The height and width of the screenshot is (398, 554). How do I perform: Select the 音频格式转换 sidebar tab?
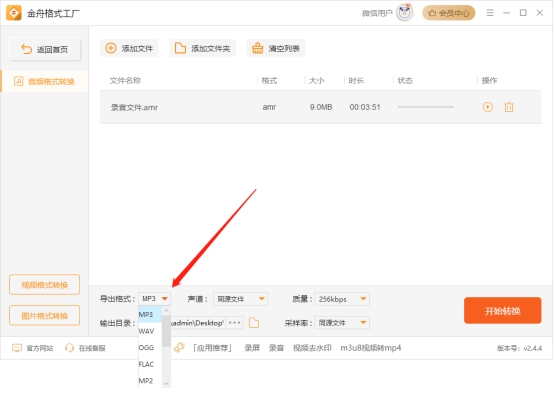(45, 81)
